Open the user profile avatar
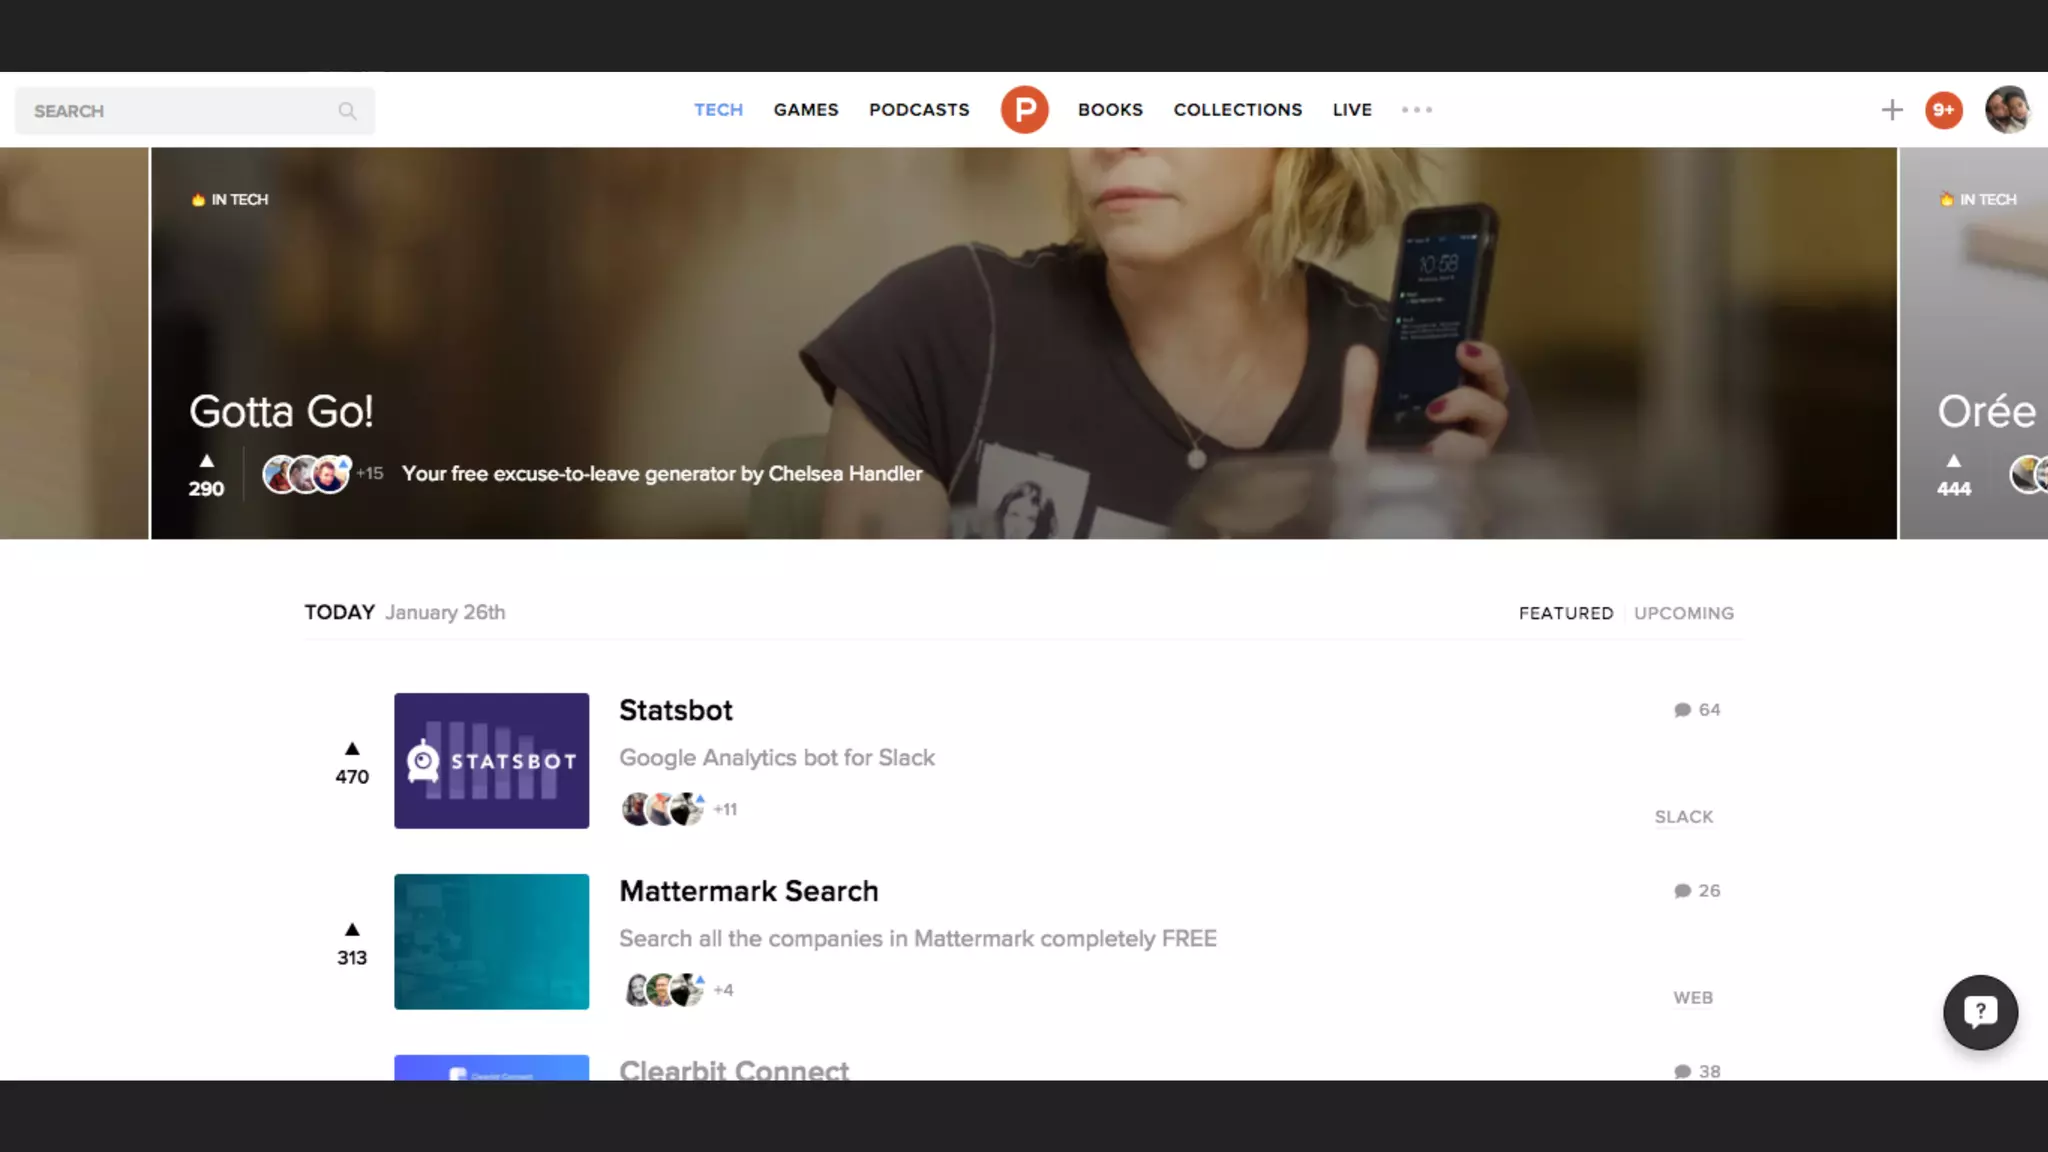The height and width of the screenshot is (1152, 2048). [2007, 110]
